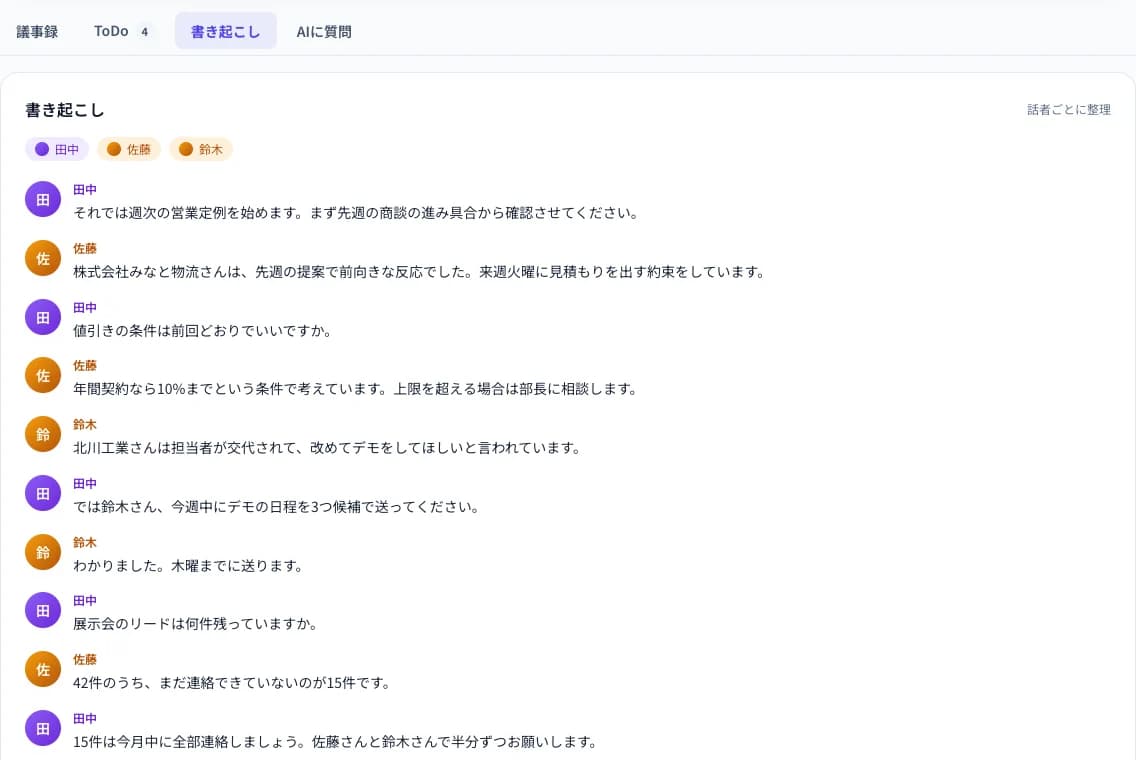
Task: Select text 株式会社みなと物流さんは utterance
Action: click(x=419, y=272)
